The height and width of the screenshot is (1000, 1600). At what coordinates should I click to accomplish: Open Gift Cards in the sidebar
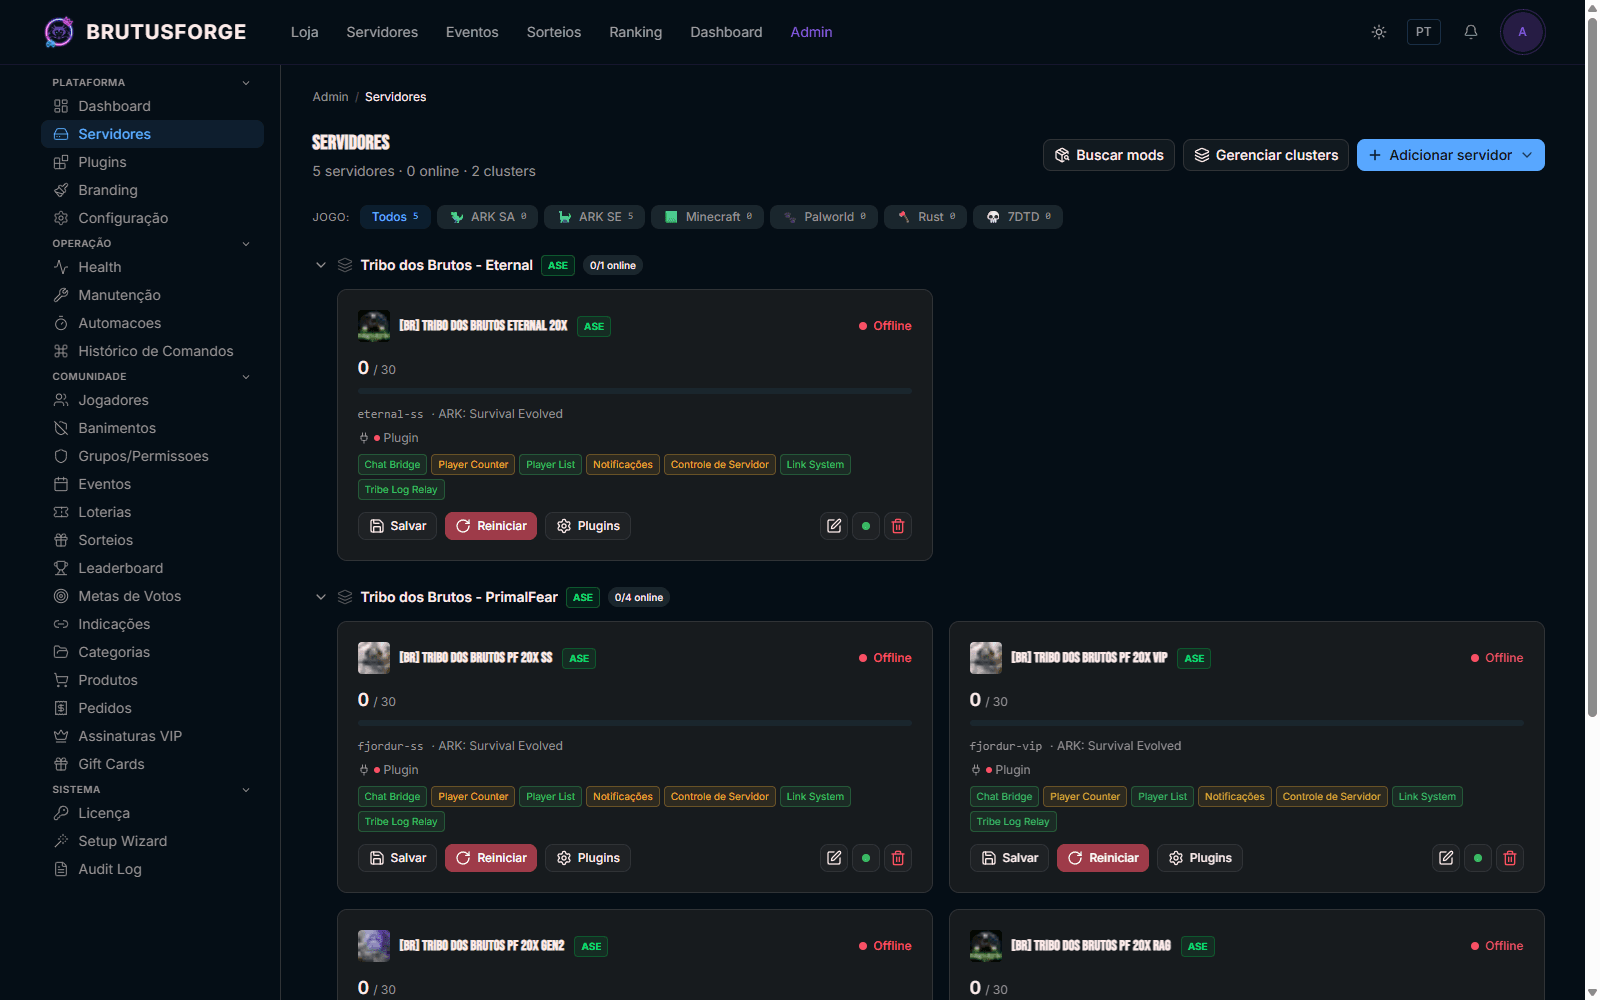pyautogui.click(x=152, y=764)
